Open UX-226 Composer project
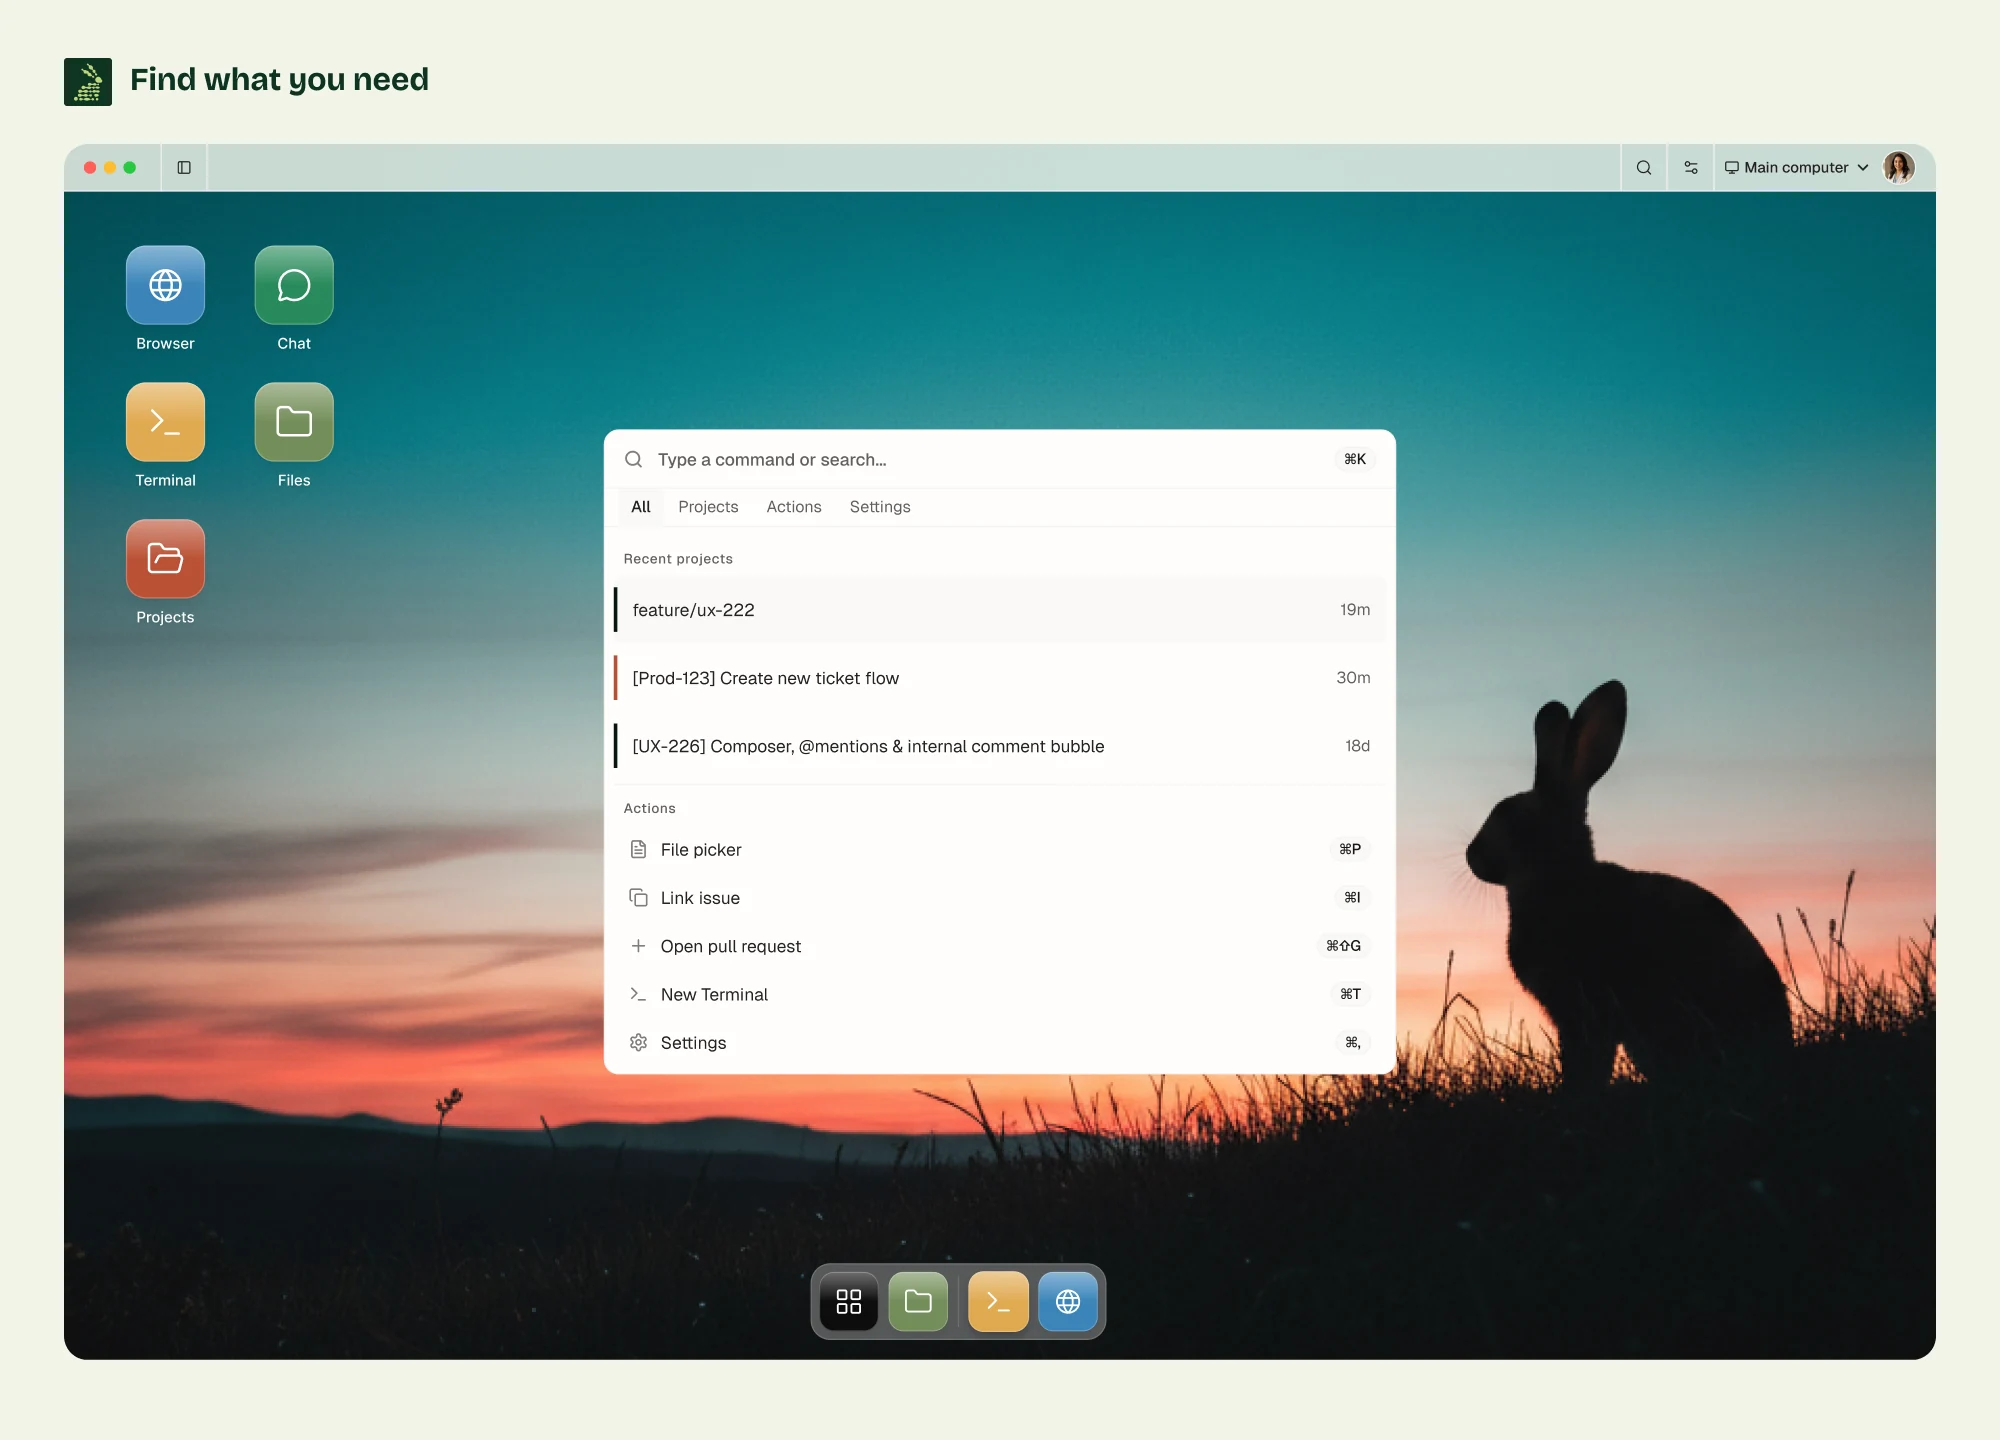The height and width of the screenshot is (1440, 2000). coord(1000,746)
